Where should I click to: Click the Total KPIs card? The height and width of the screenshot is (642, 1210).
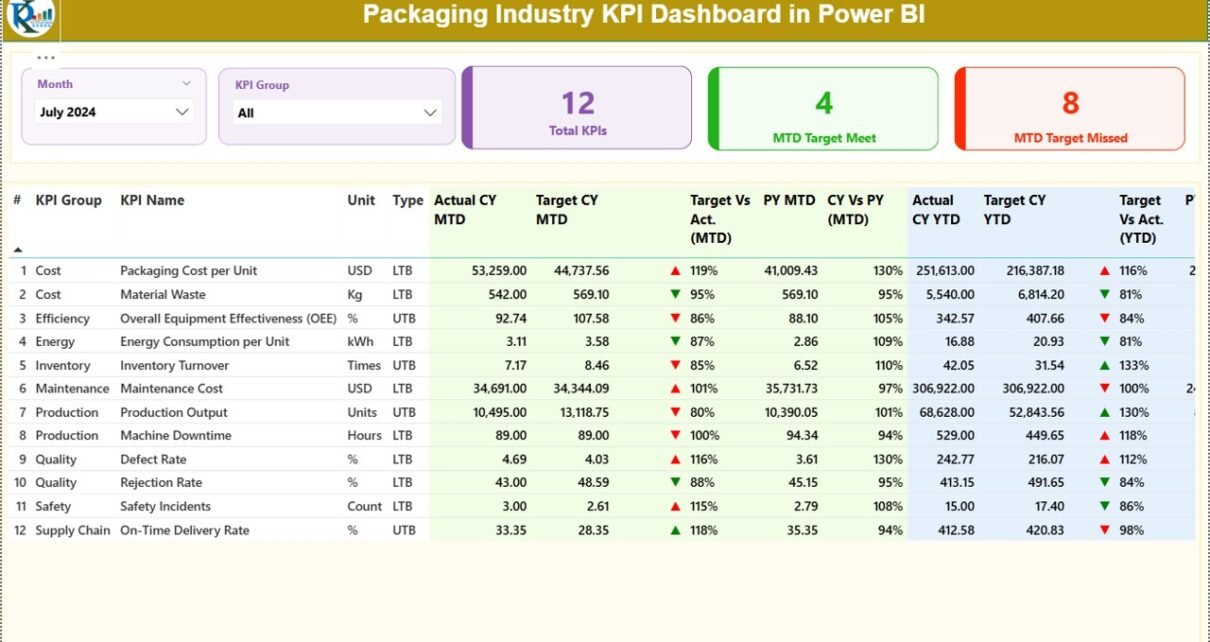[x=577, y=108]
